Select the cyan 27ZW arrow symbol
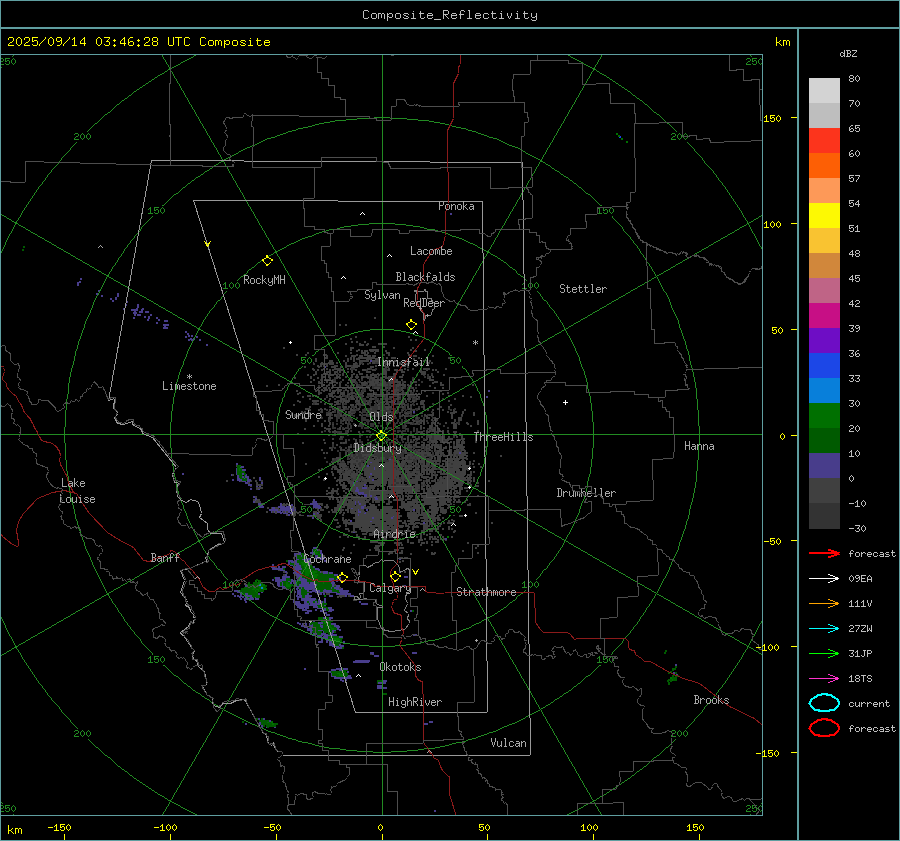Screen dimensions: 900x841 point(824,629)
